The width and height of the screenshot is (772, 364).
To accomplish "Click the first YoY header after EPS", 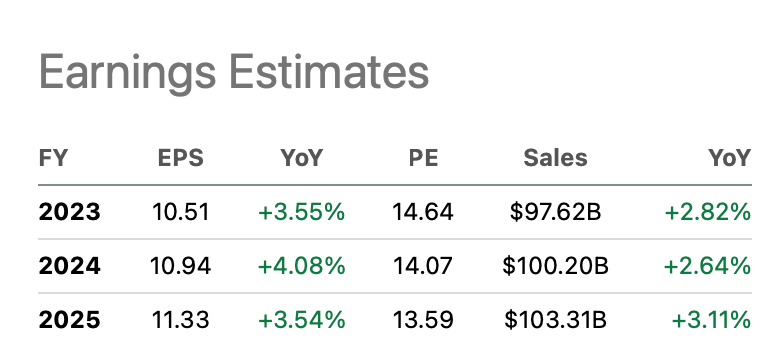I will pyautogui.click(x=301, y=159).
